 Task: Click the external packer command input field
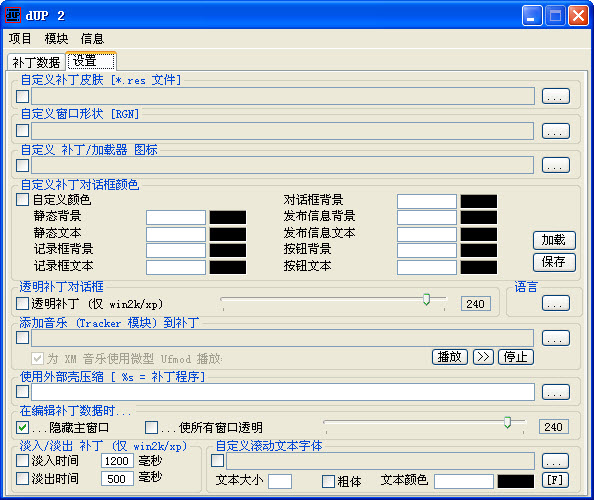283,392
